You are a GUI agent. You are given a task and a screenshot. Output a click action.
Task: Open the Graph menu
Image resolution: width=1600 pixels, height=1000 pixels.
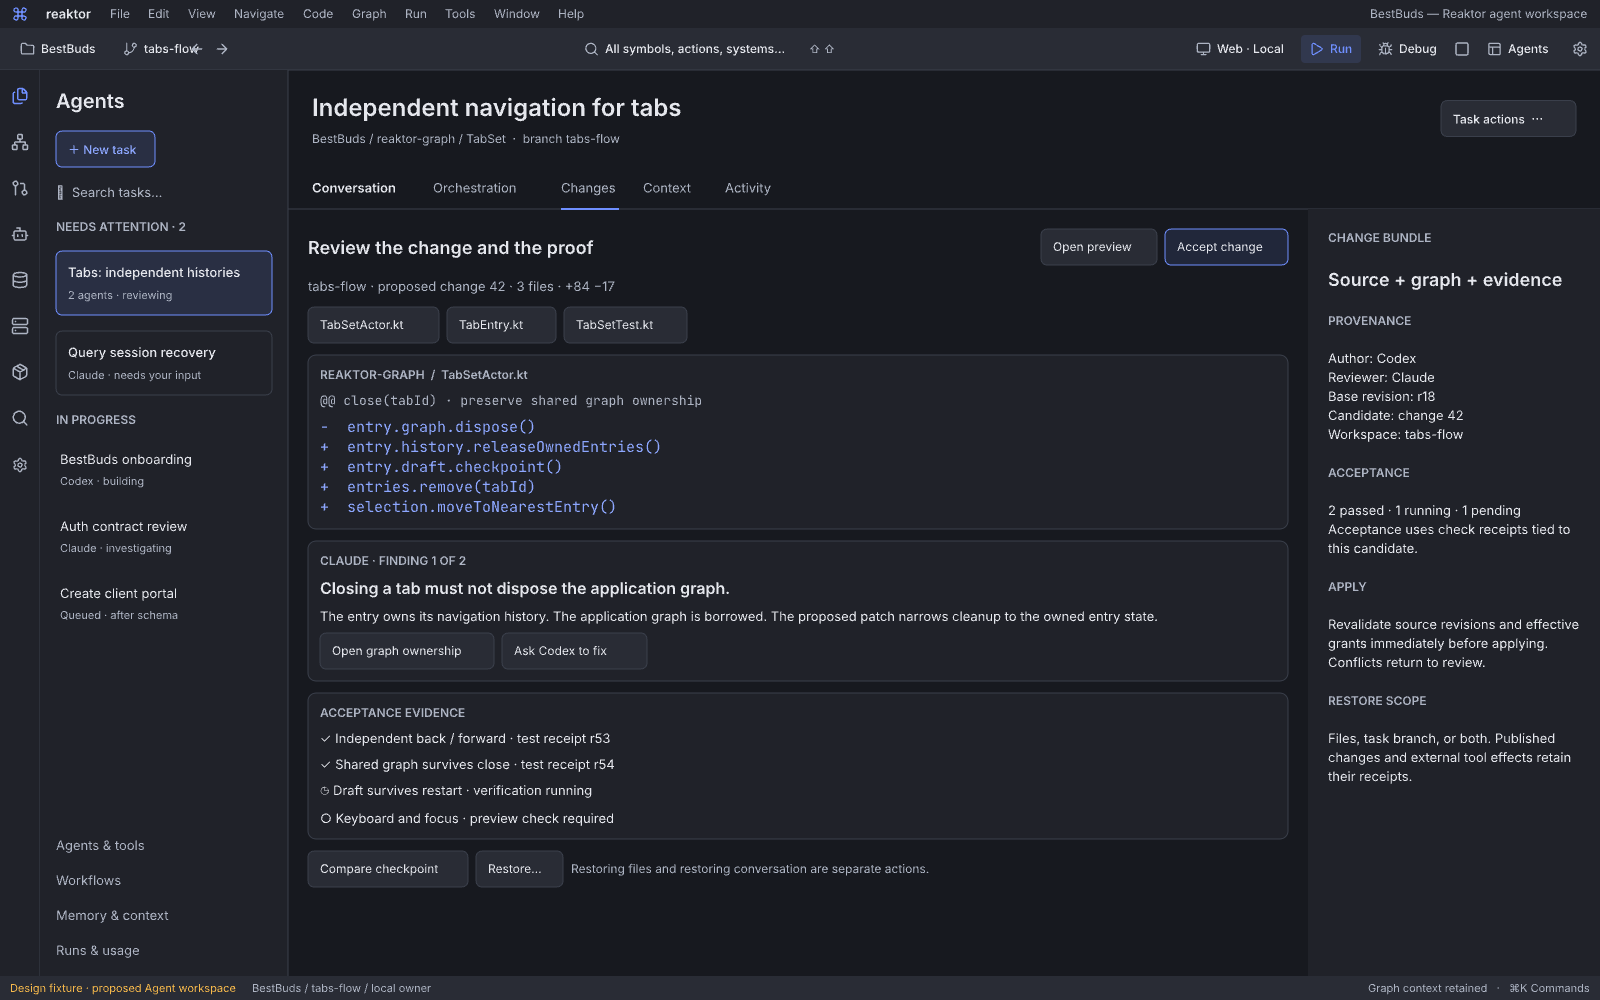[x=369, y=14]
